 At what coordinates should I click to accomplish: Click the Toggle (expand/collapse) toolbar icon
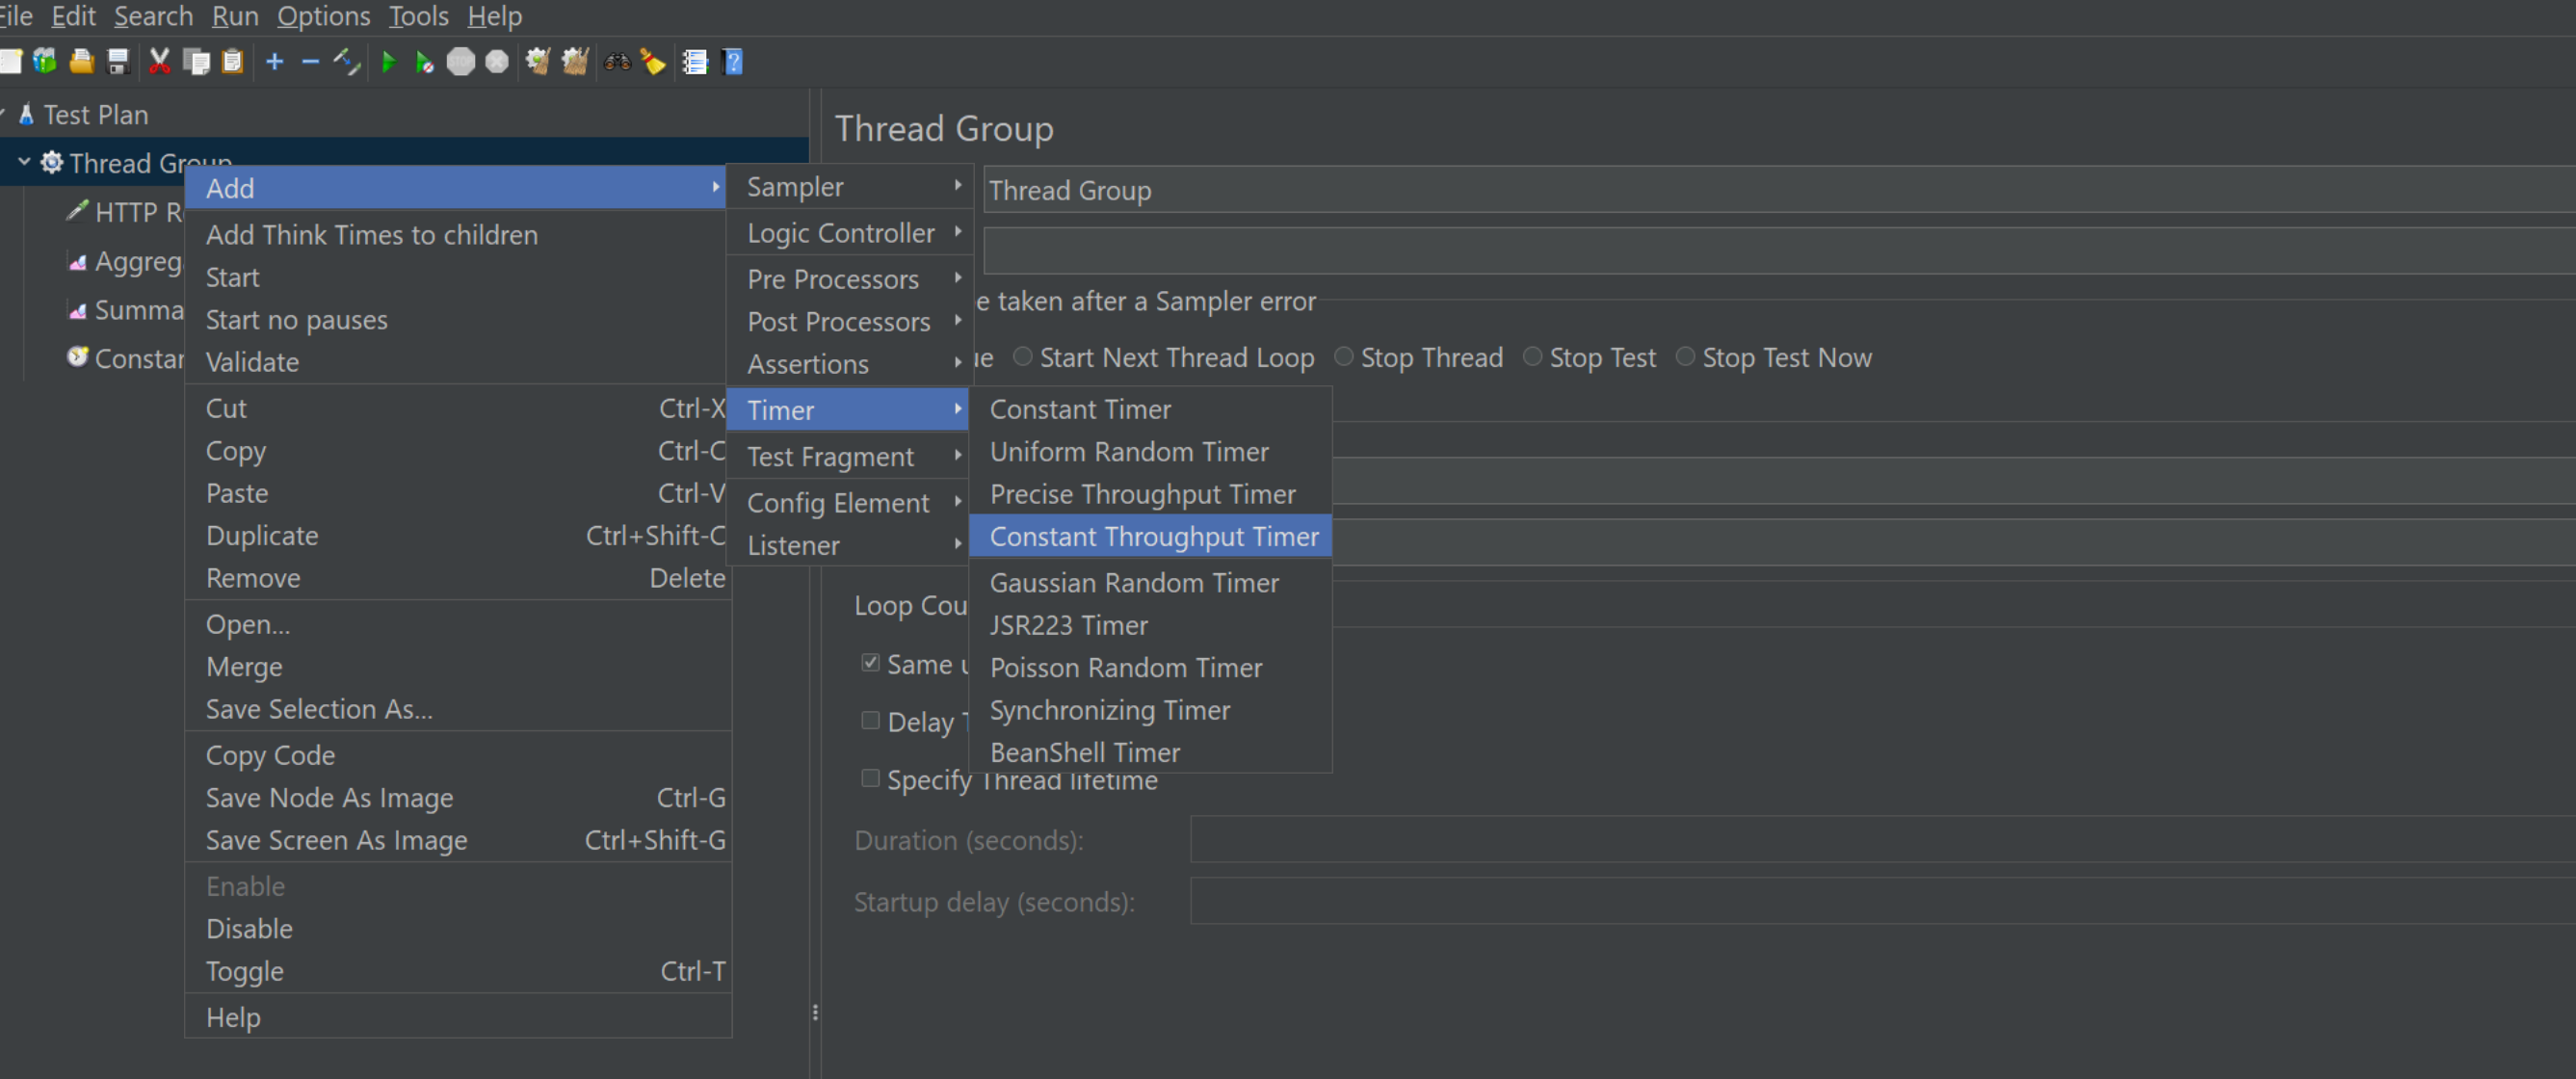[347, 62]
